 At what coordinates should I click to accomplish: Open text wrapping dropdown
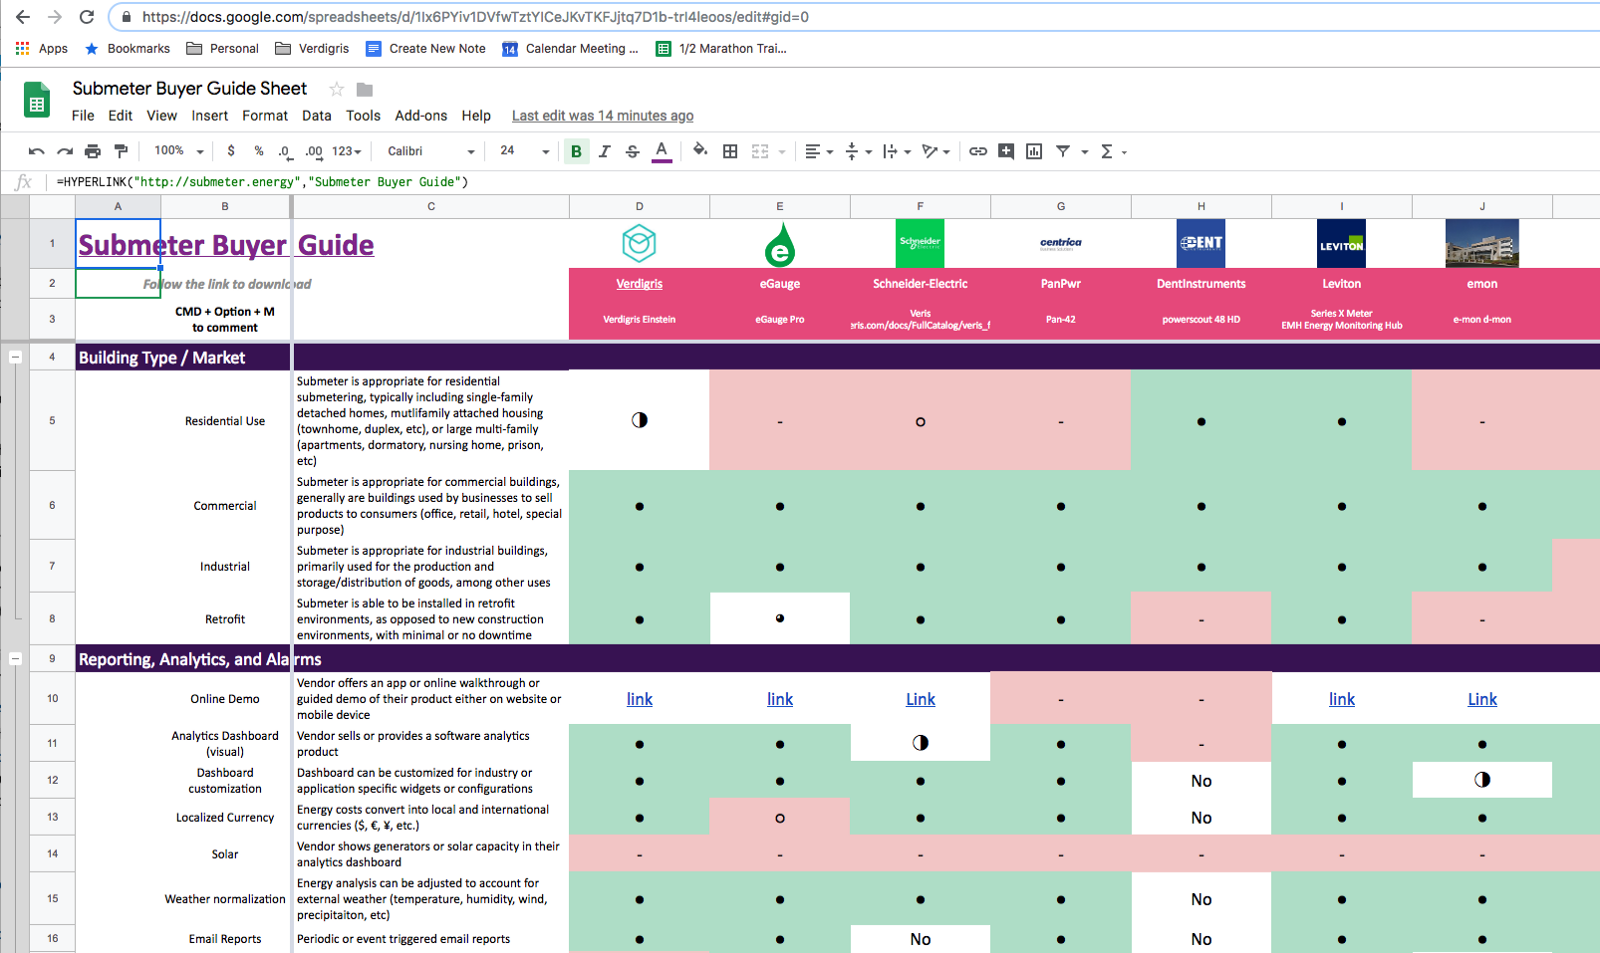pyautogui.click(x=897, y=151)
